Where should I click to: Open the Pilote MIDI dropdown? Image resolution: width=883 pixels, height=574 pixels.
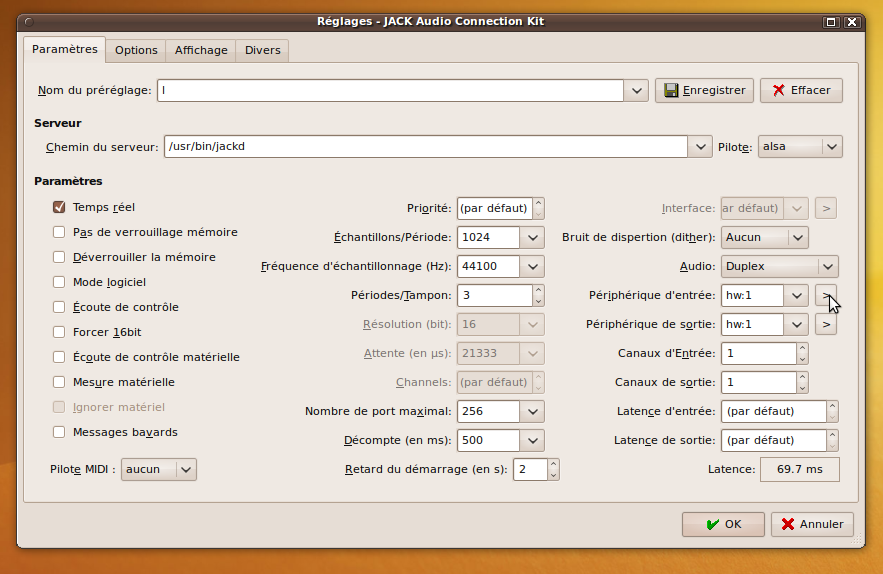point(186,469)
